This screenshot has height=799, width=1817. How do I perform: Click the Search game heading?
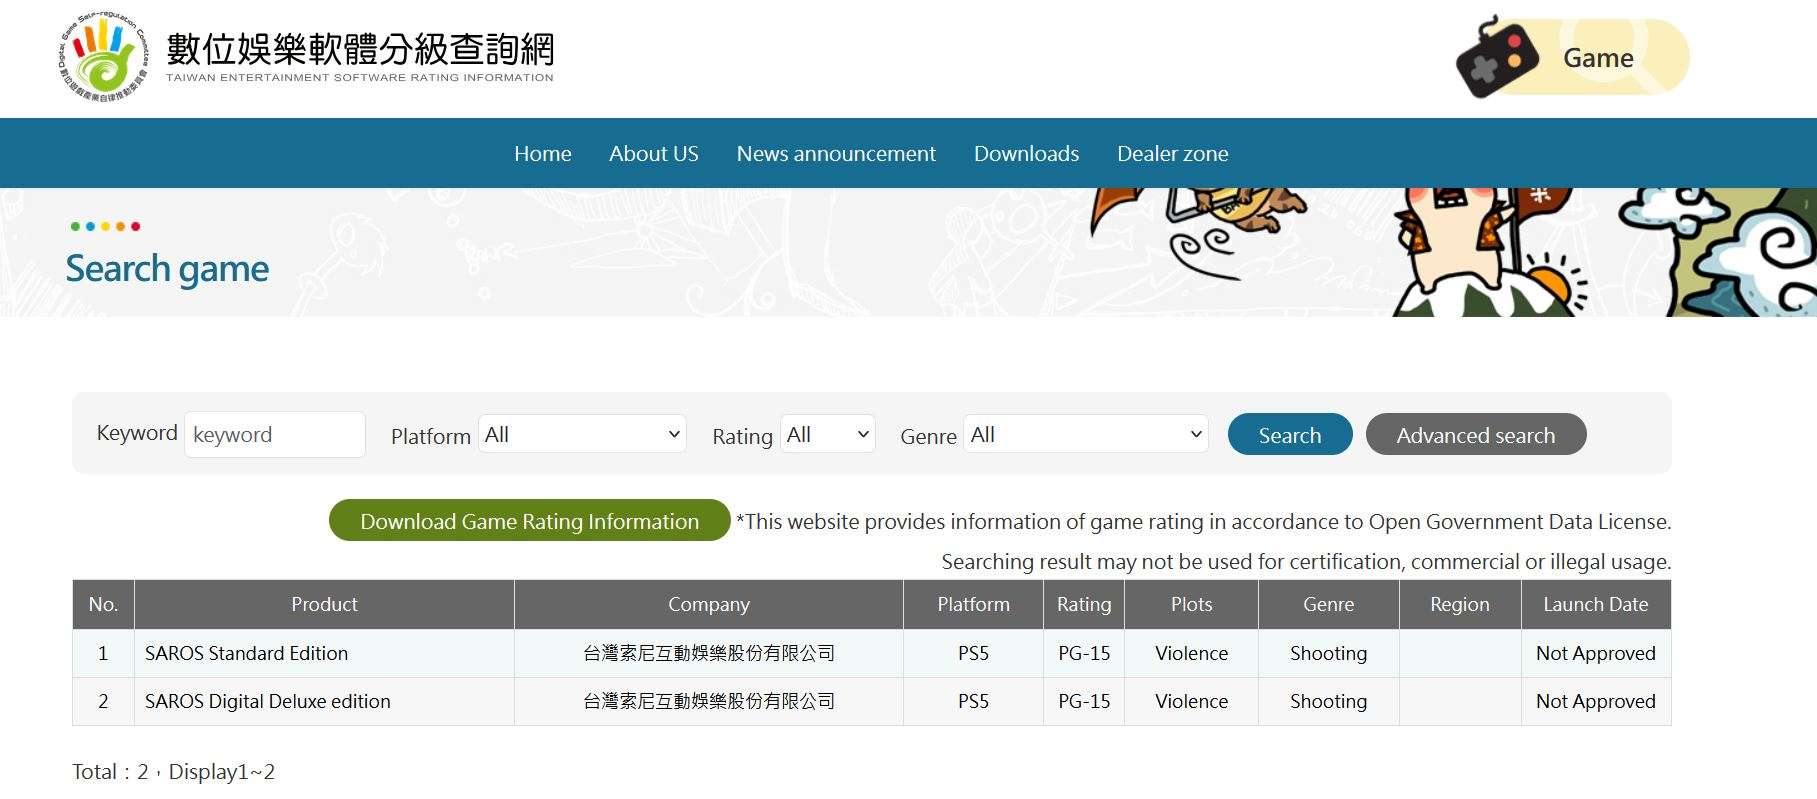pos(167,269)
